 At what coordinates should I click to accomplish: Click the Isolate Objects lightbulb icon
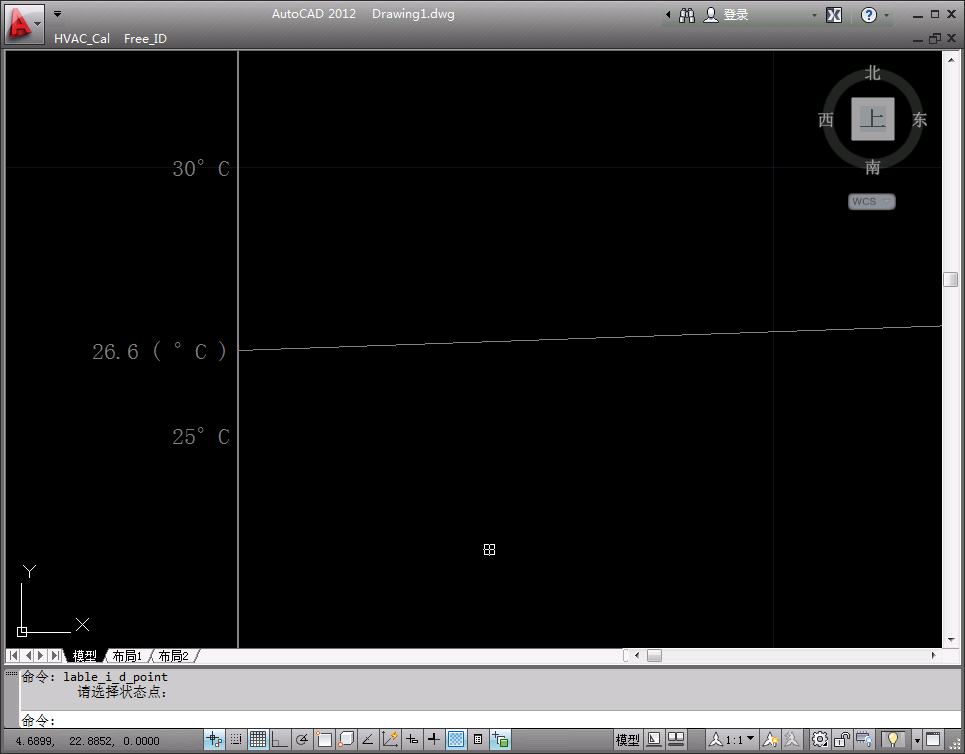tap(893, 739)
